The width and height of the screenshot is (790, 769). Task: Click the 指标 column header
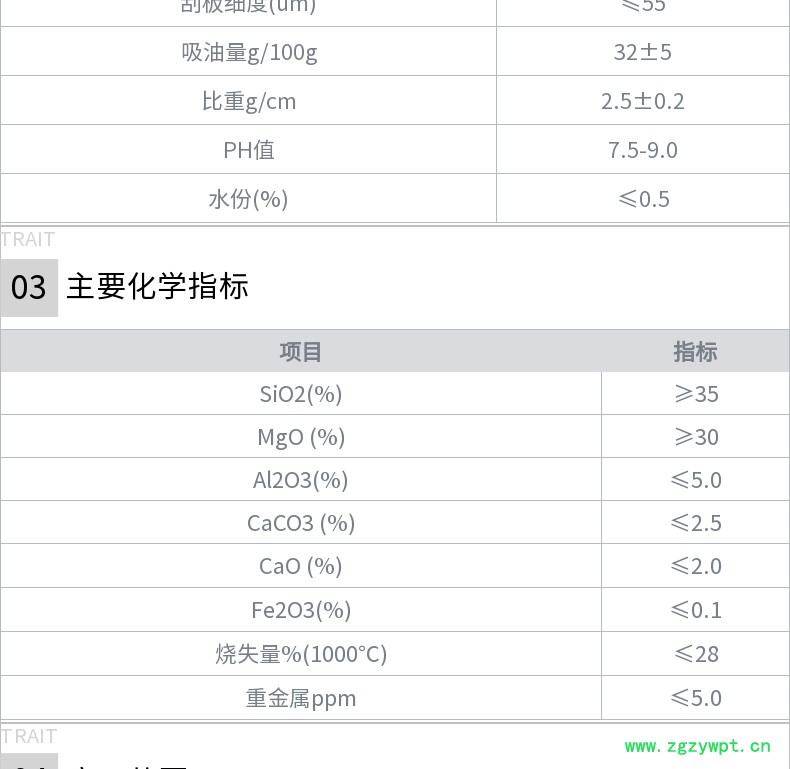tap(695, 352)
